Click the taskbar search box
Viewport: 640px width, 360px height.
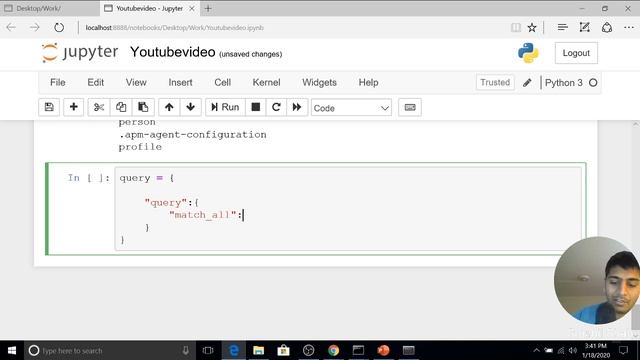110,350
